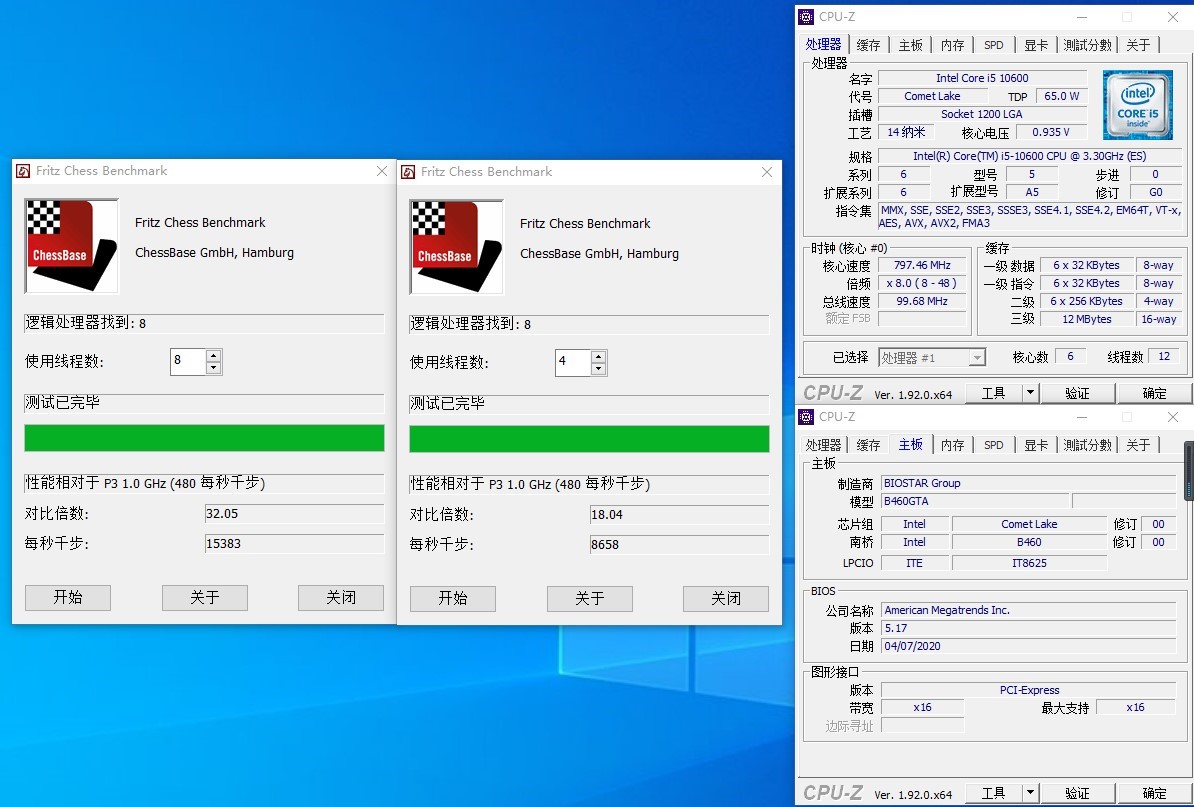Open 主板 tab in upper CPU-Z window
This screenshot has width=1194, height=807.
tap(910, 45)
